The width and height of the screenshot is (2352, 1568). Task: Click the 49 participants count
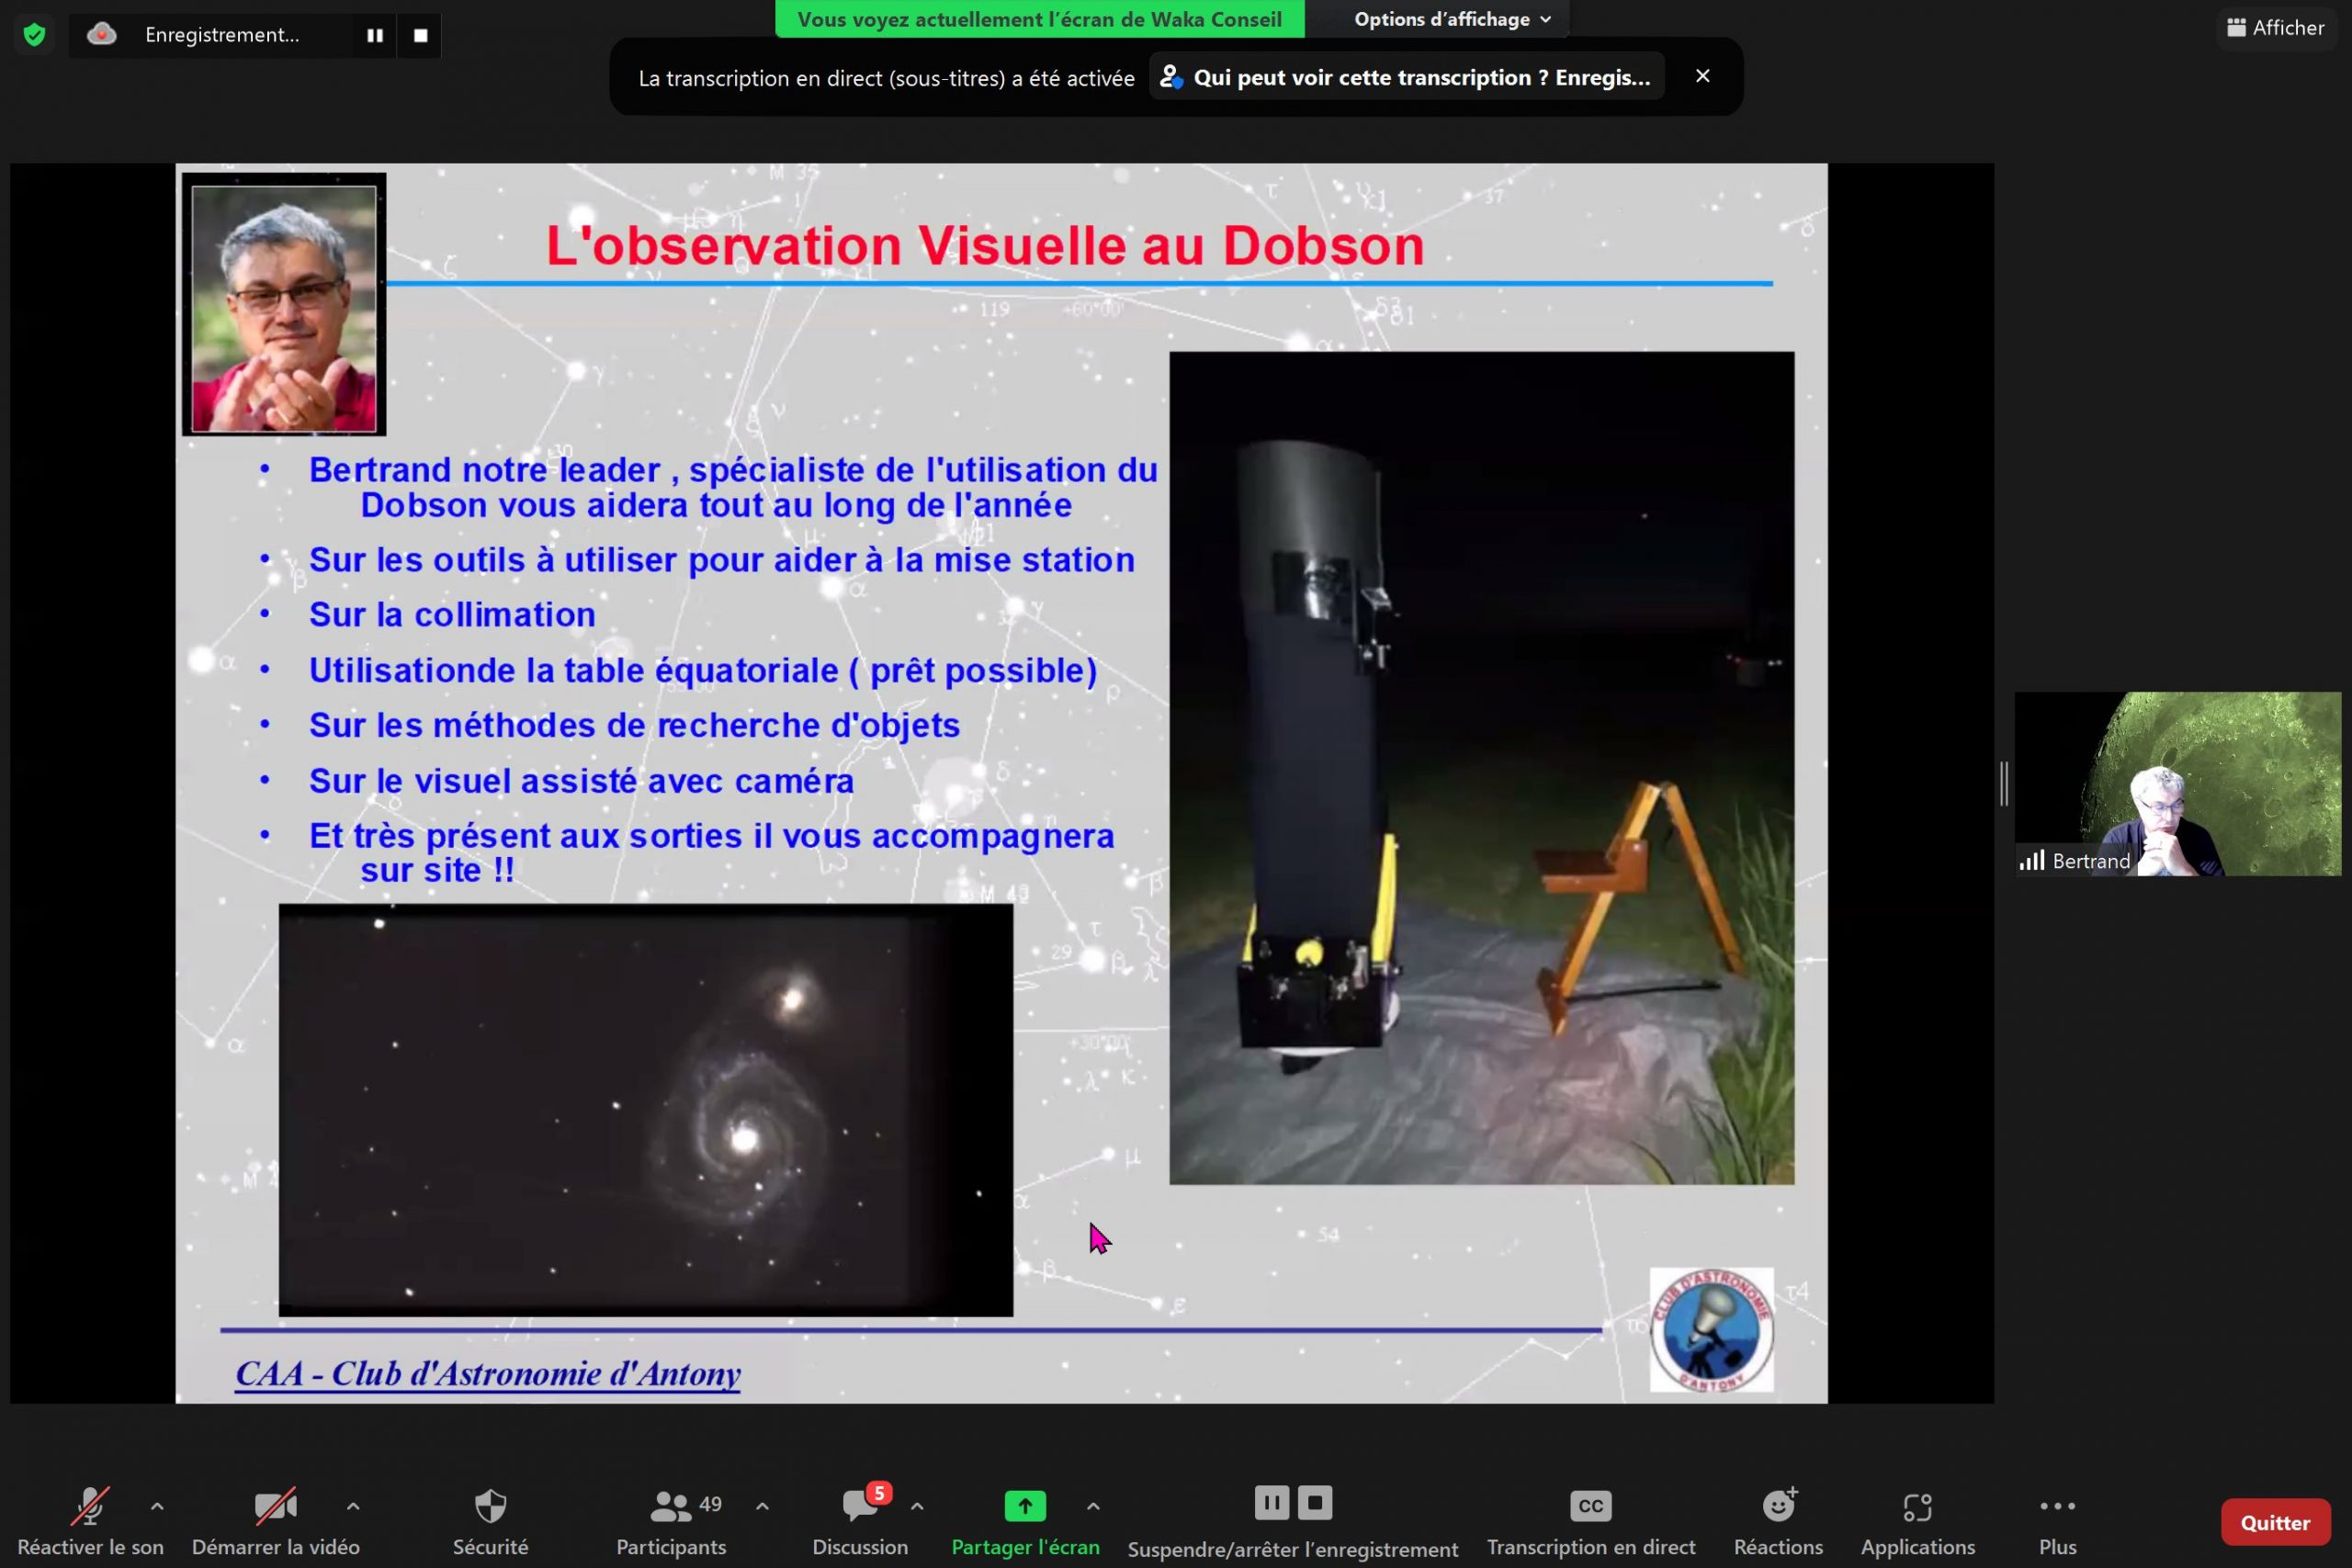[710, 1504]
